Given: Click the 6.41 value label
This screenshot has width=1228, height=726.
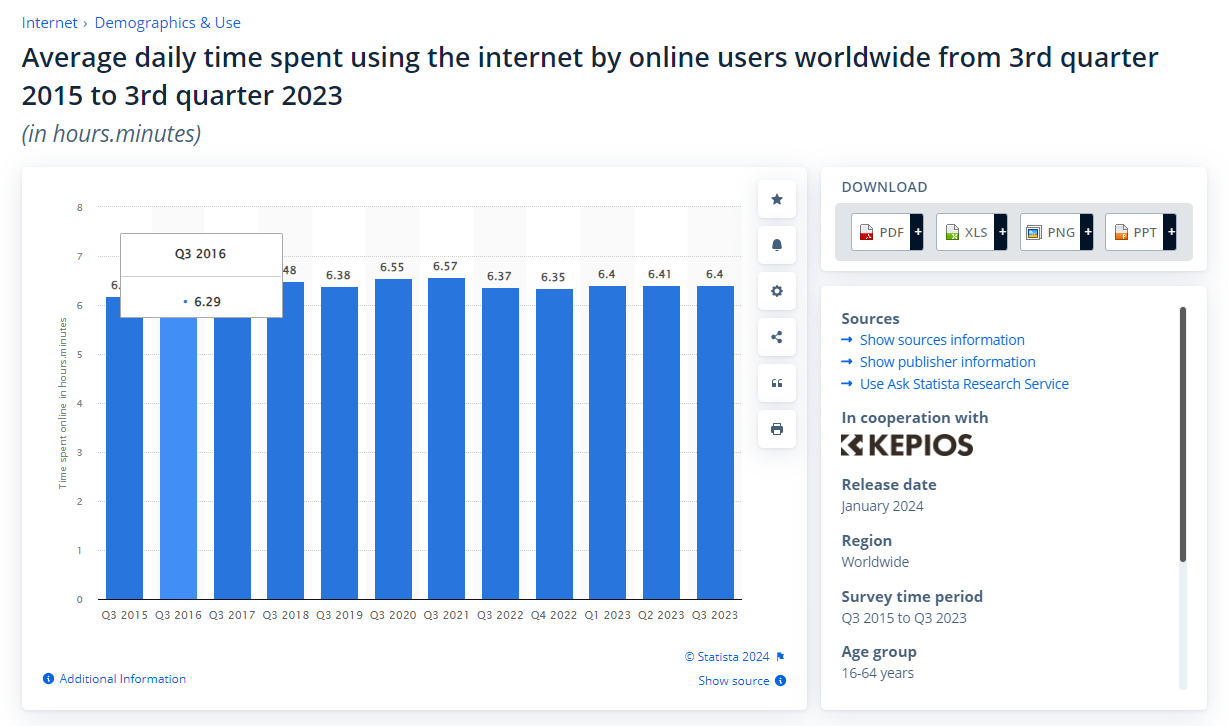Looking at the screenshot, I should 661,274.
